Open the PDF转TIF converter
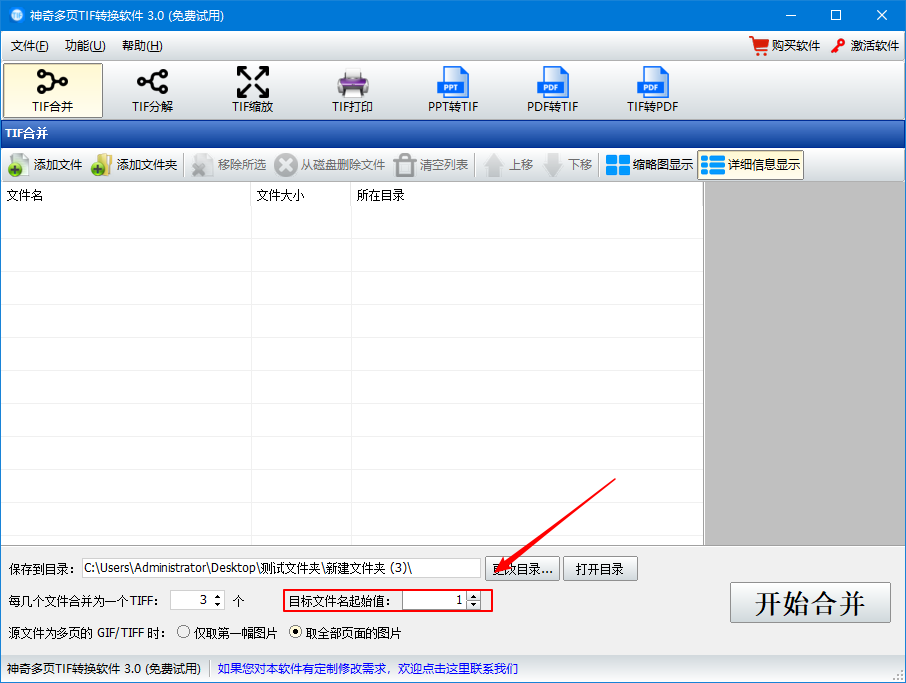Viewport: 906px width, 683px height. pos(552,91)
